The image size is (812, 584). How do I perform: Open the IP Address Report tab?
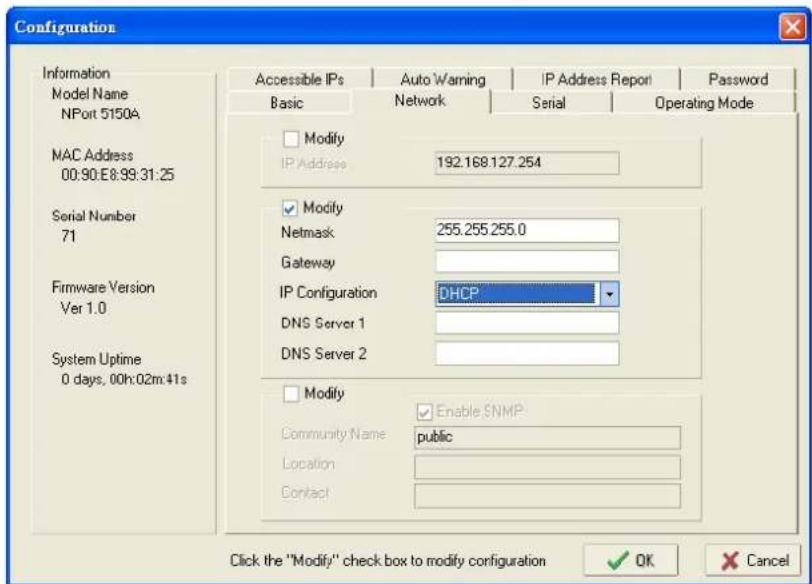click(596, 79)
